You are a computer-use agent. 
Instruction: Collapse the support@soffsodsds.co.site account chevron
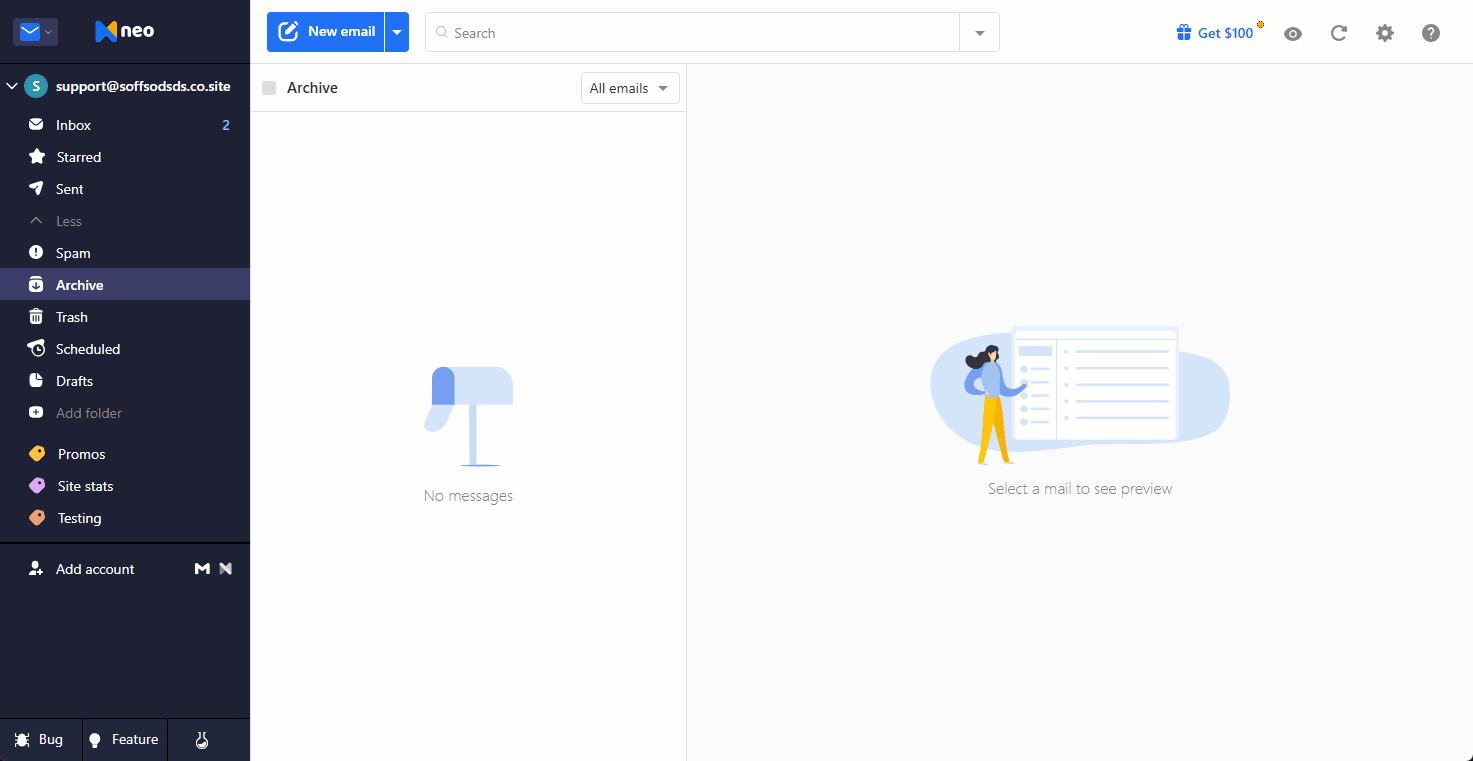pos(12,86)
